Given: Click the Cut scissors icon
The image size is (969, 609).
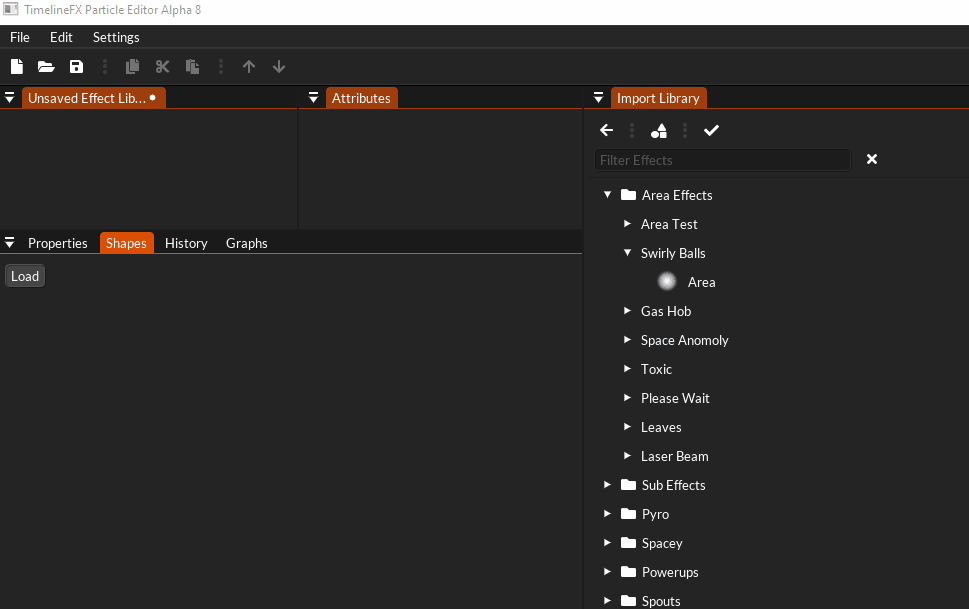Looking at the screenshot, I should pyautogui.click(x=162, y=67).
